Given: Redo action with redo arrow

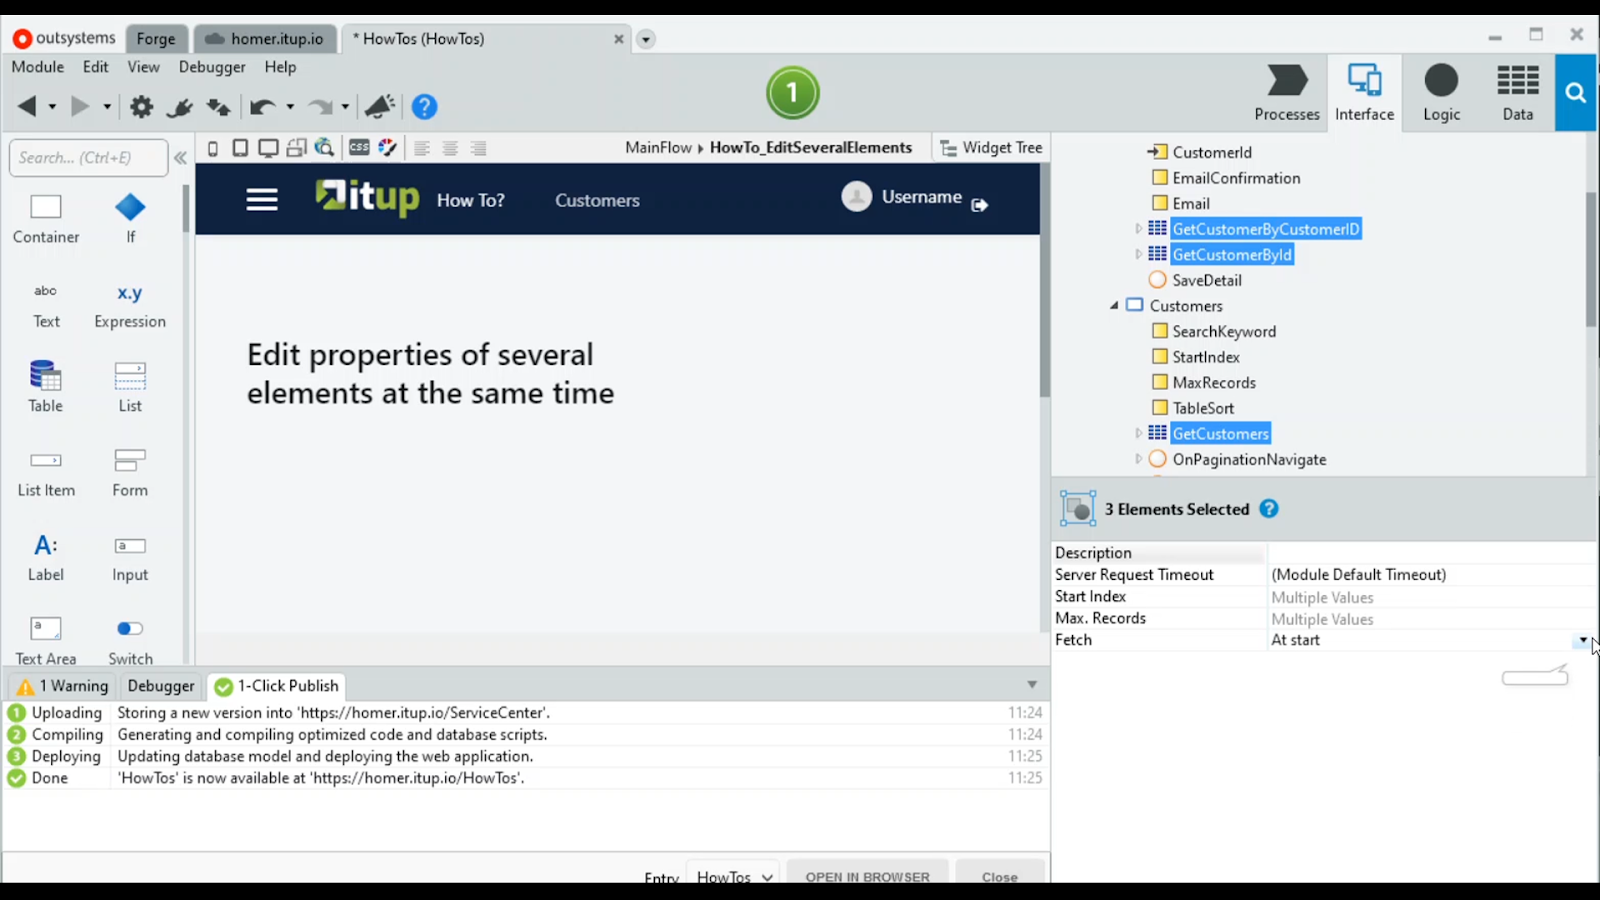Looking at the screenshot, I should coord(320,107).
